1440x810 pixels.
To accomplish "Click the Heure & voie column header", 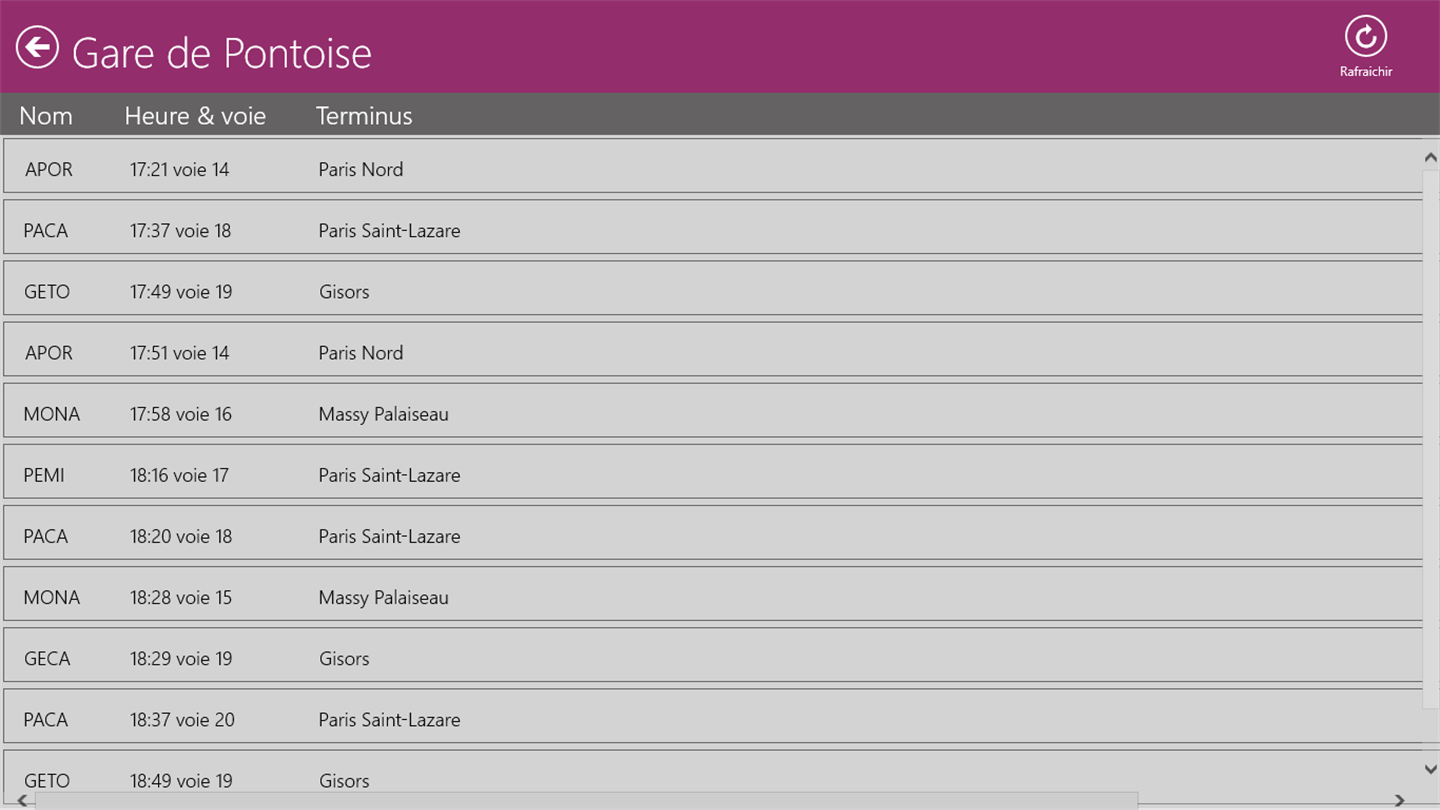I will (195, 116).
